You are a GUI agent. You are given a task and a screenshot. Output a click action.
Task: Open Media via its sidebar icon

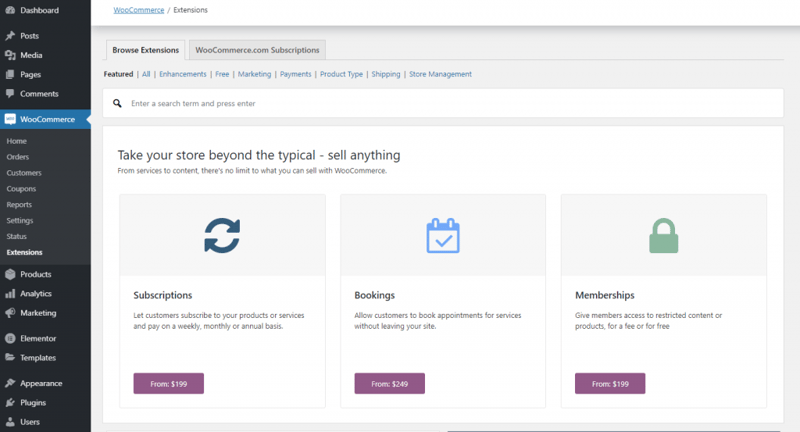10,55
